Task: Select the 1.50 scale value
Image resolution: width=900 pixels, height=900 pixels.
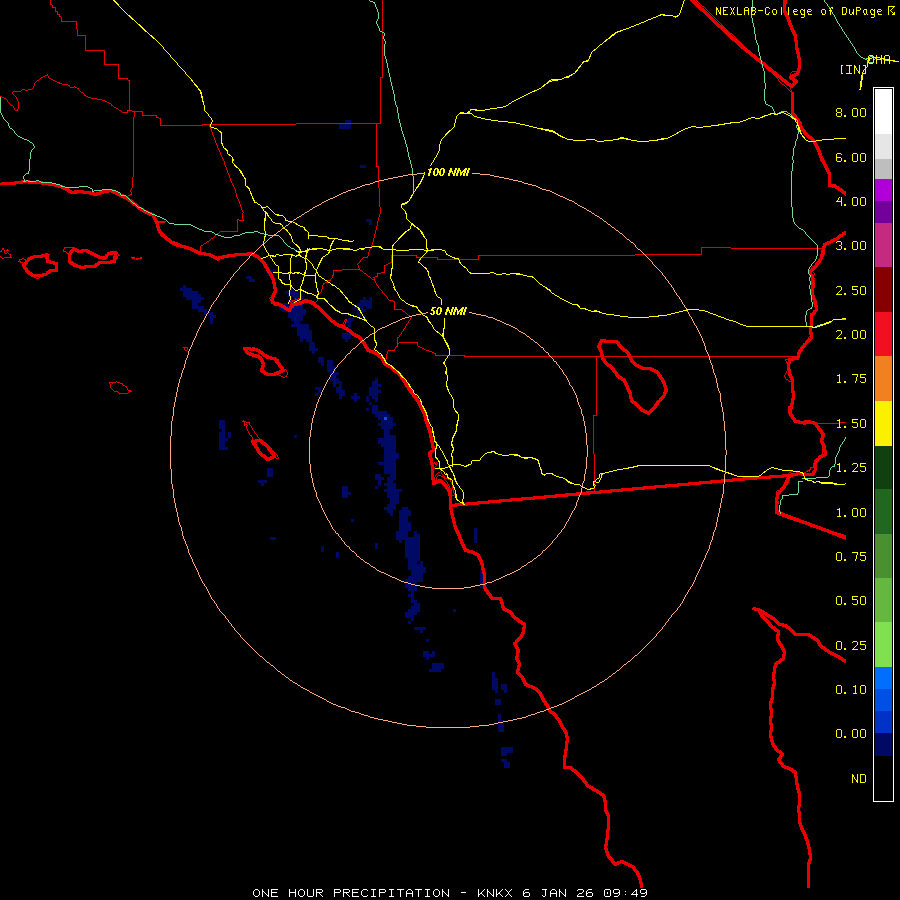Action: click(851, 424)
